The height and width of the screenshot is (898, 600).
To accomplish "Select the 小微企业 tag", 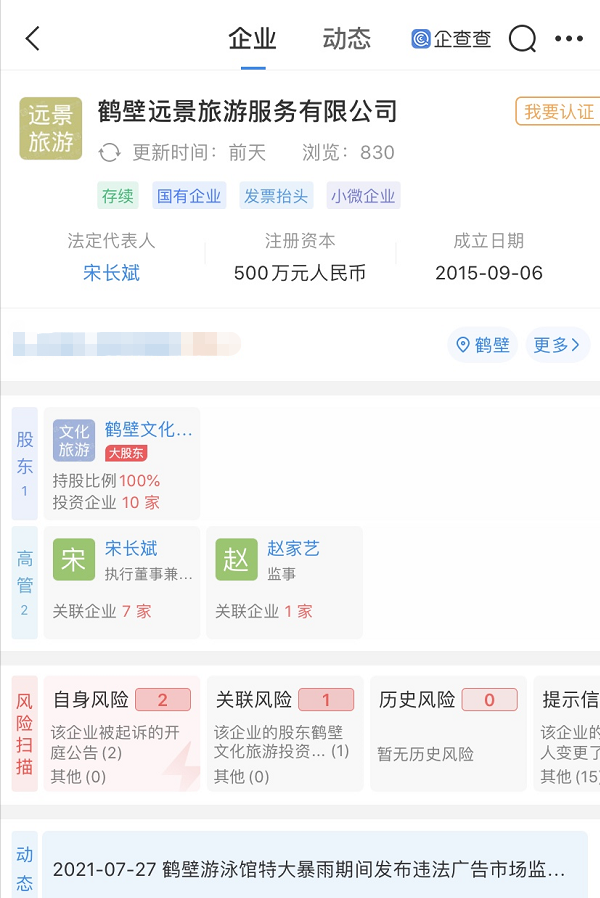I will point(363,196).
